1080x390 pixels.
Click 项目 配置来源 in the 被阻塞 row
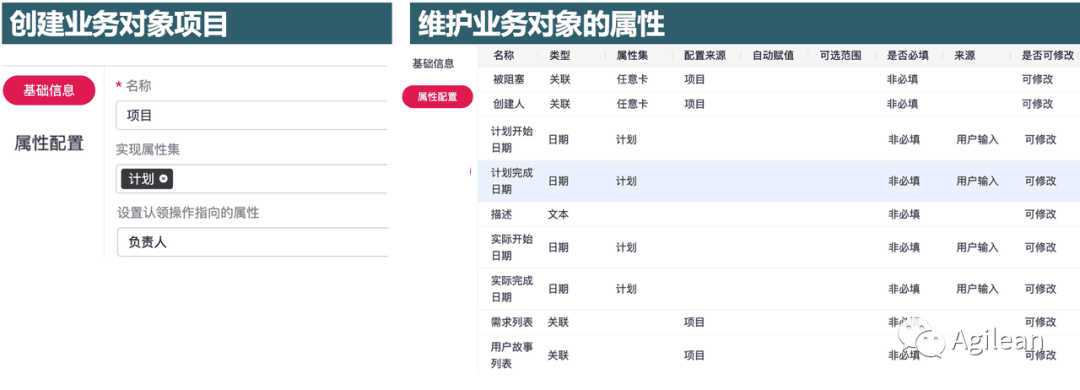(x=694, y=79)
